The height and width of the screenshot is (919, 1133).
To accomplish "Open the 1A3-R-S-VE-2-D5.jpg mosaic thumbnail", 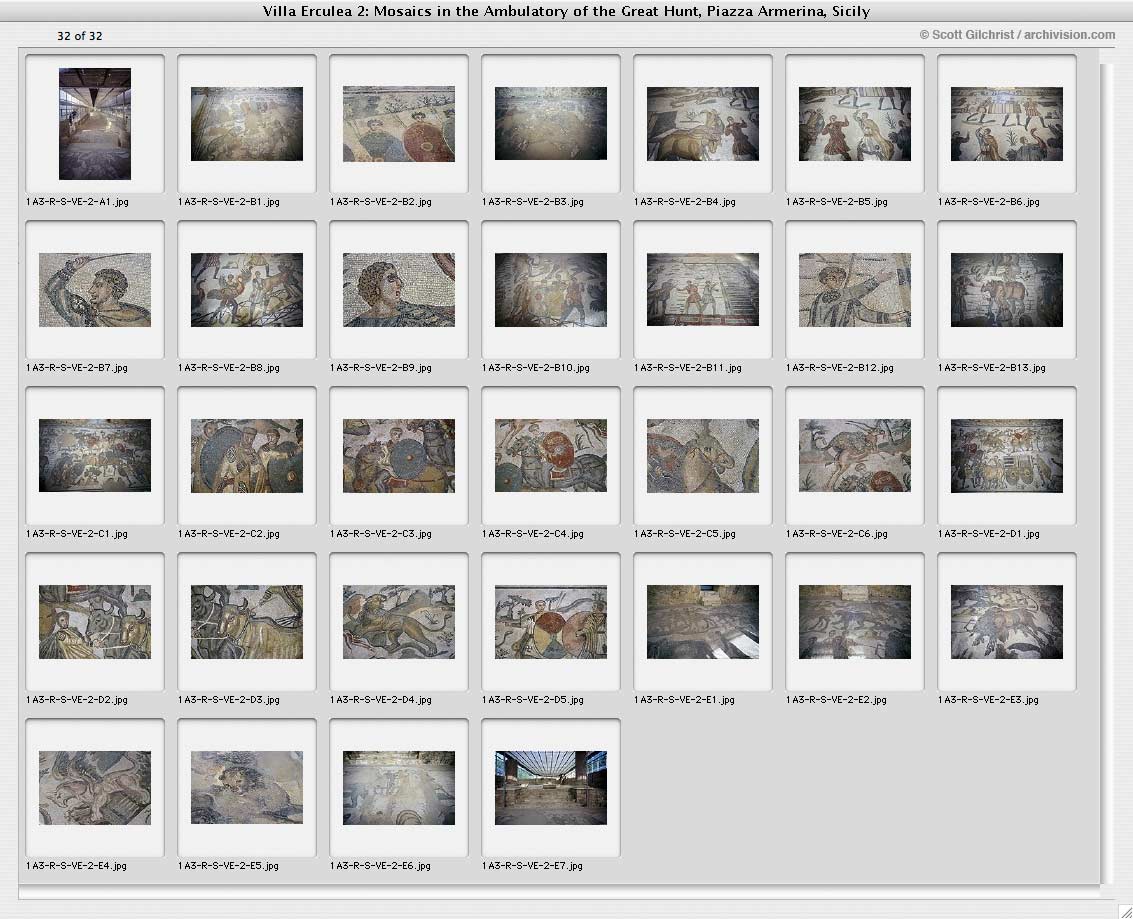I will point(551,622).
